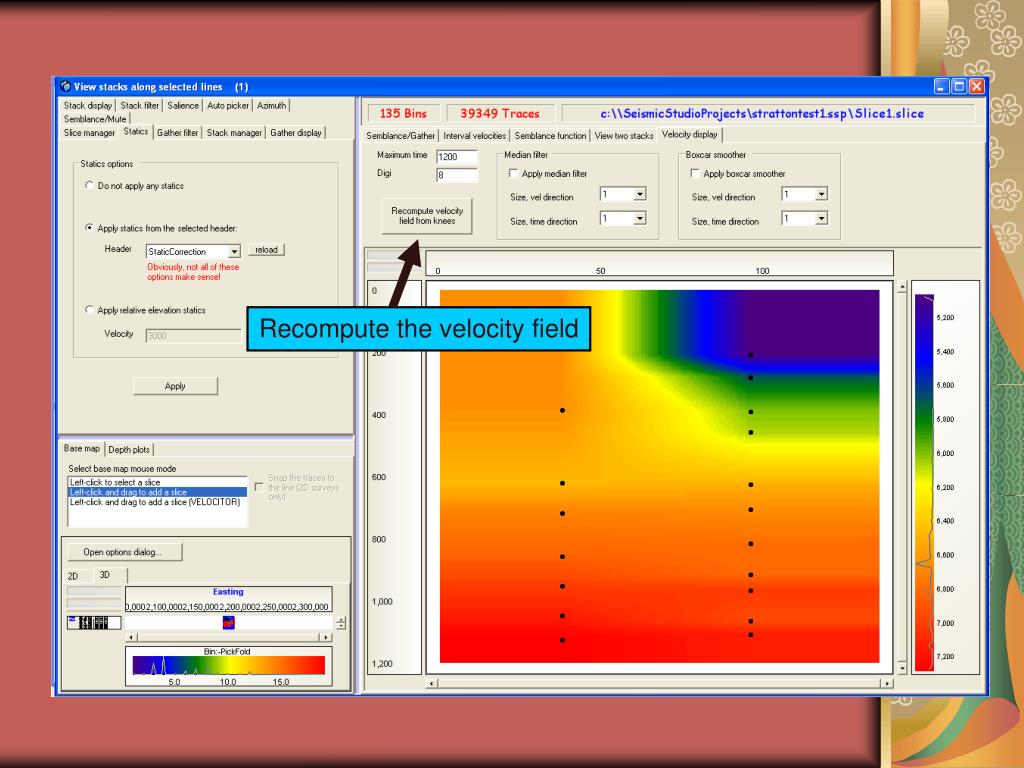Open the Salience tab
The image size is (1024, 768).
(183, 105)
